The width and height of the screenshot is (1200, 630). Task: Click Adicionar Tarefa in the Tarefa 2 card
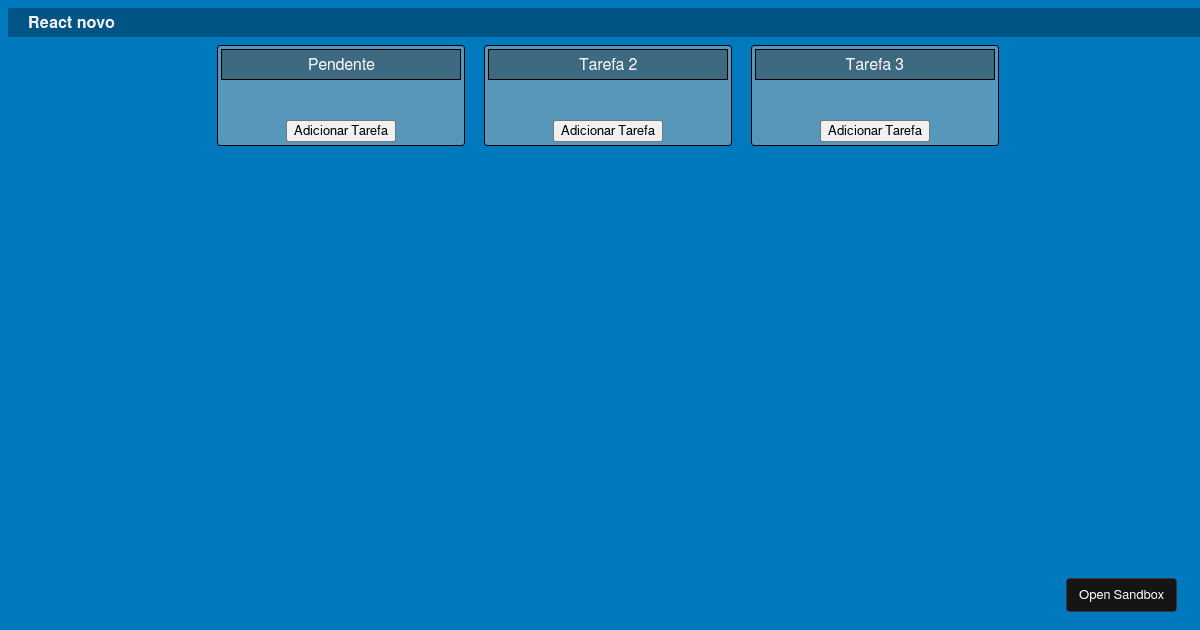click(608, 131)
